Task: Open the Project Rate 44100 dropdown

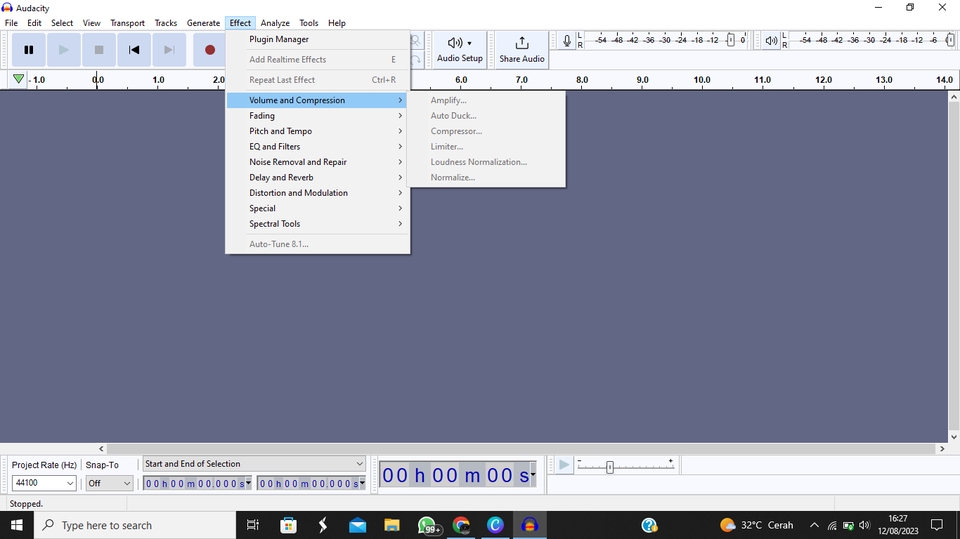Action: click(x=43, y=483)
